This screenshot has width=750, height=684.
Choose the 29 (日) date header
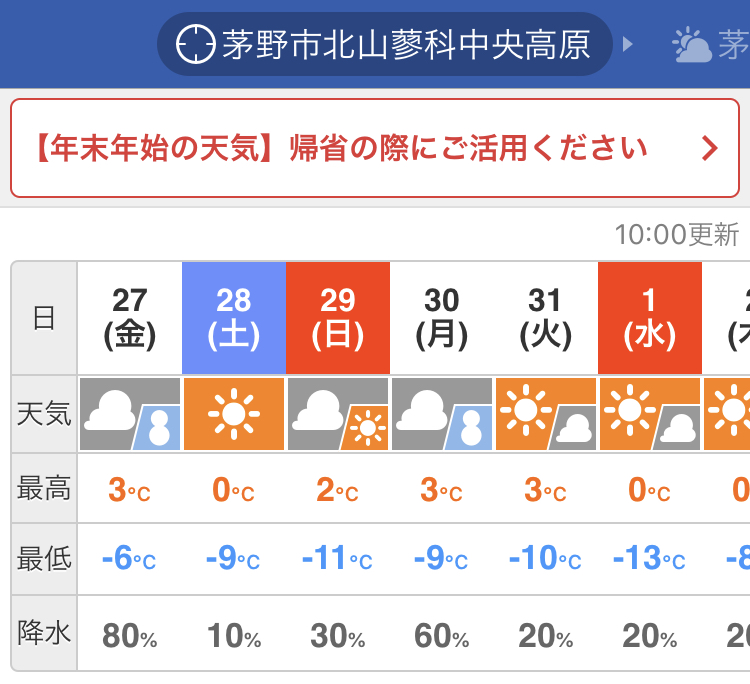338,318
